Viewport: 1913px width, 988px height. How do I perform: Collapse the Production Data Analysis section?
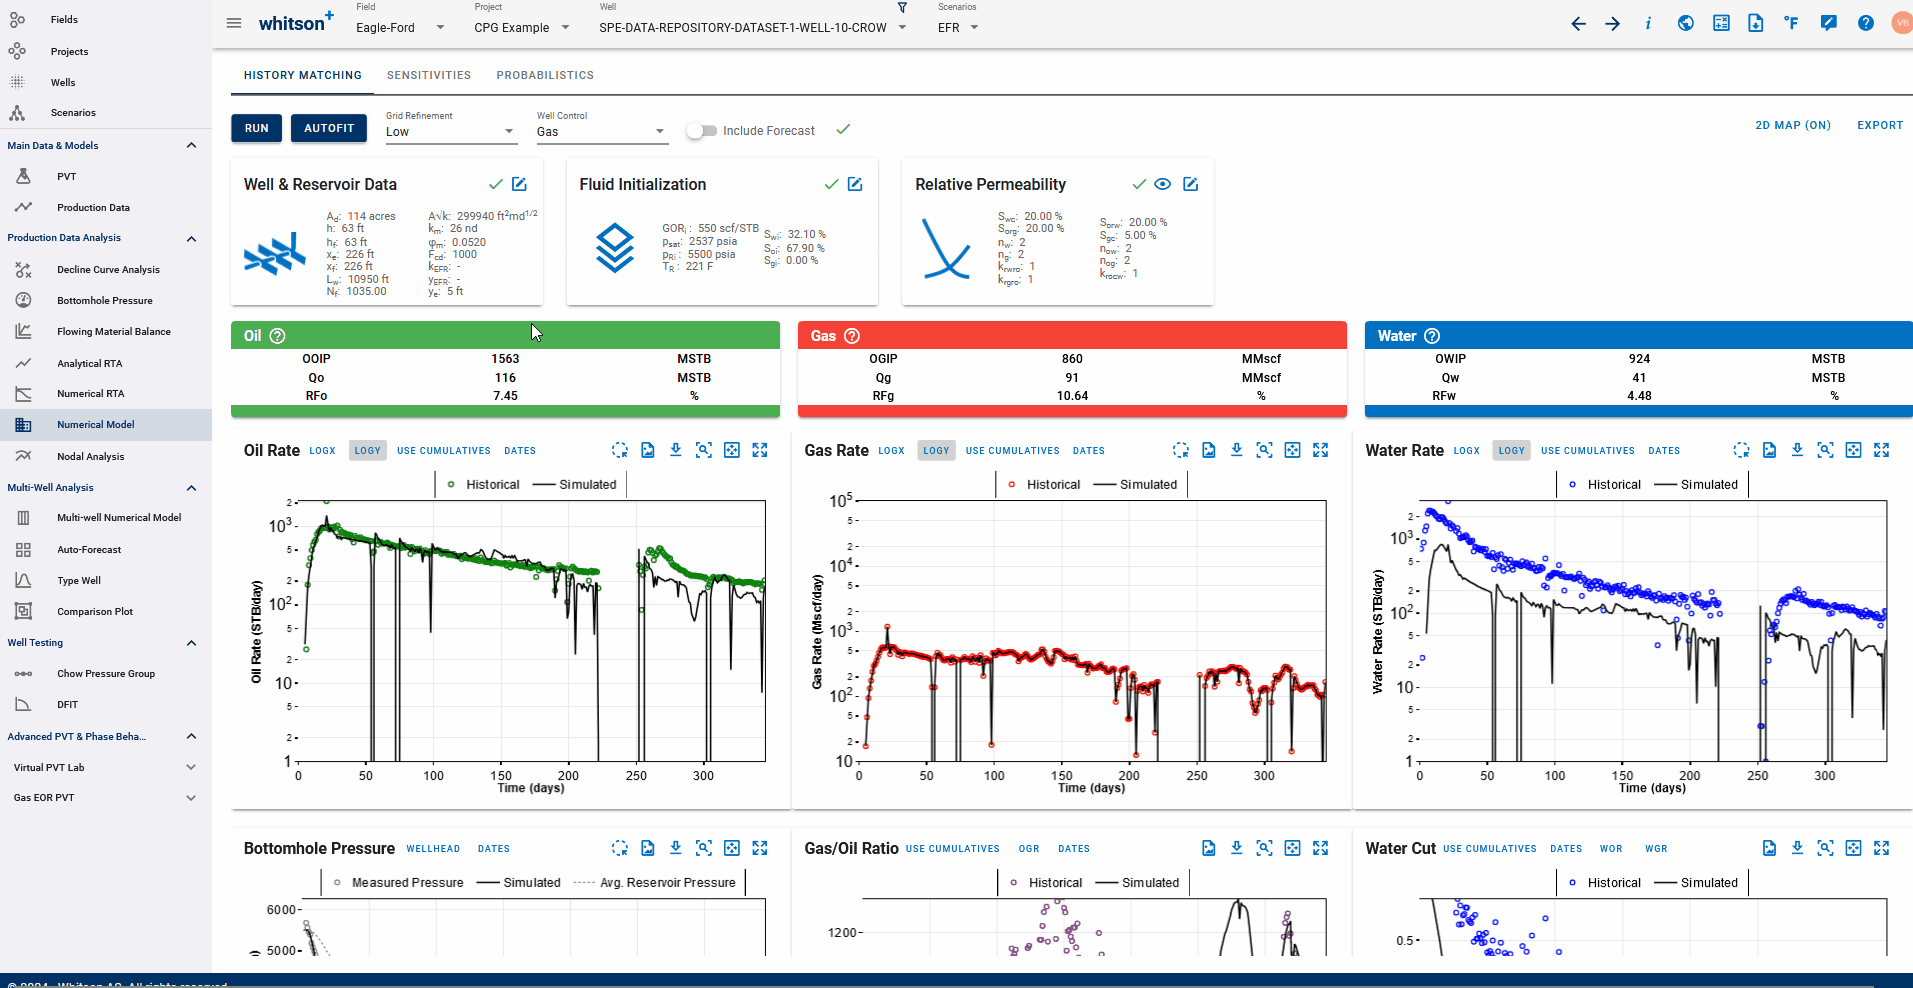pyautogui.click(x=191, y=239)
